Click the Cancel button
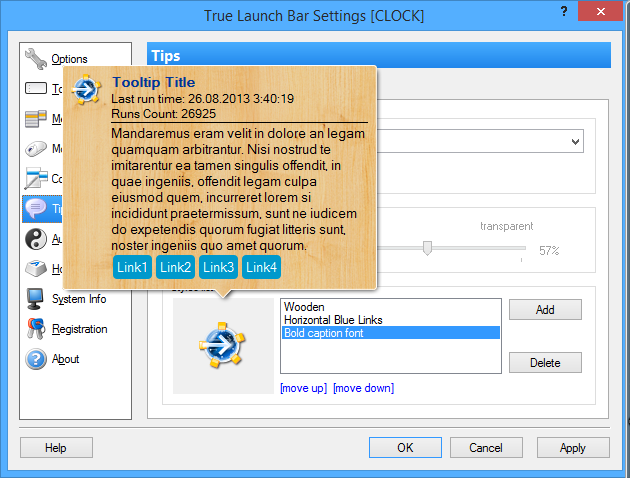Image resolution: width=630 pixels, height=478 pixels. 486,447
